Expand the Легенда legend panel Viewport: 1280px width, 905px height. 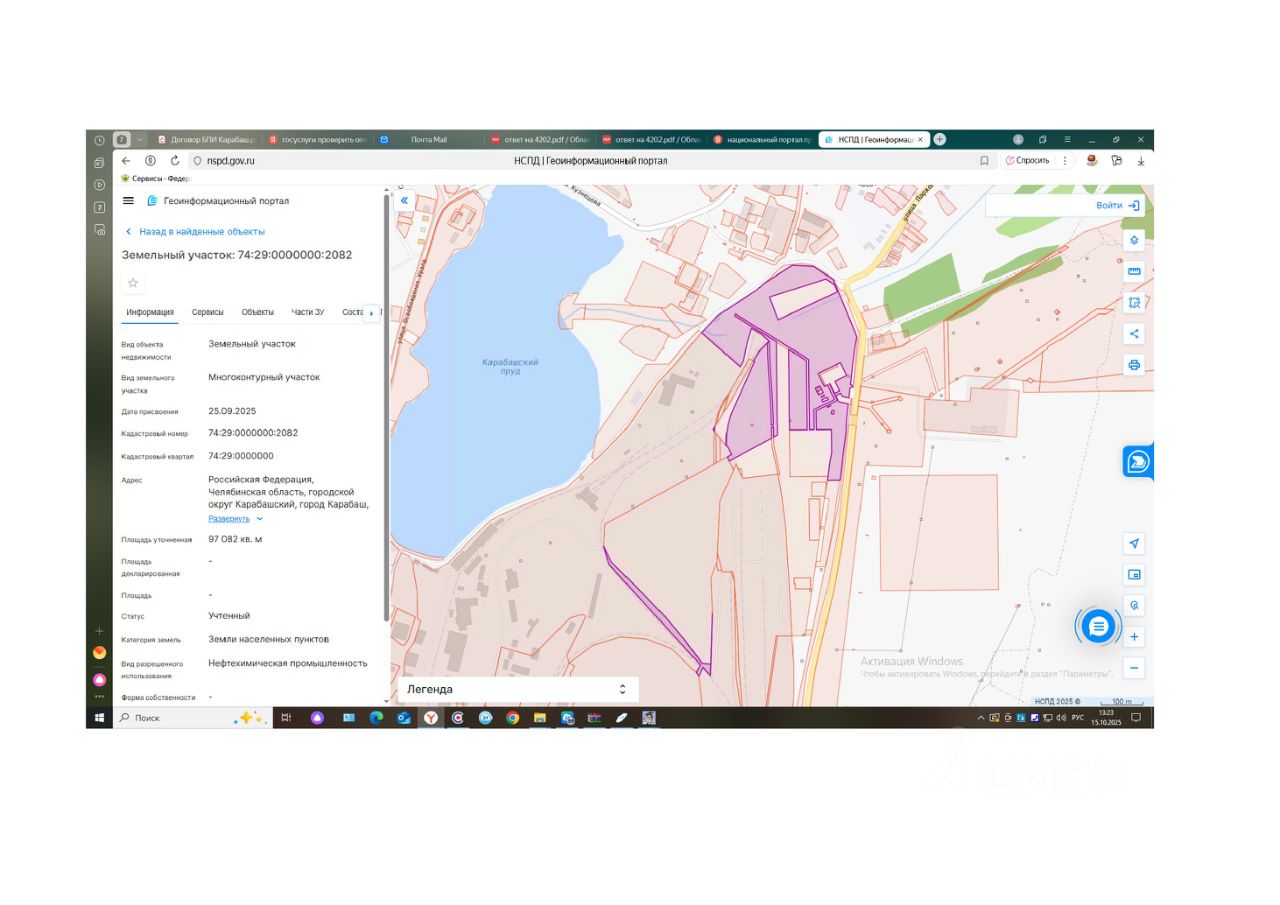point(518,689)
